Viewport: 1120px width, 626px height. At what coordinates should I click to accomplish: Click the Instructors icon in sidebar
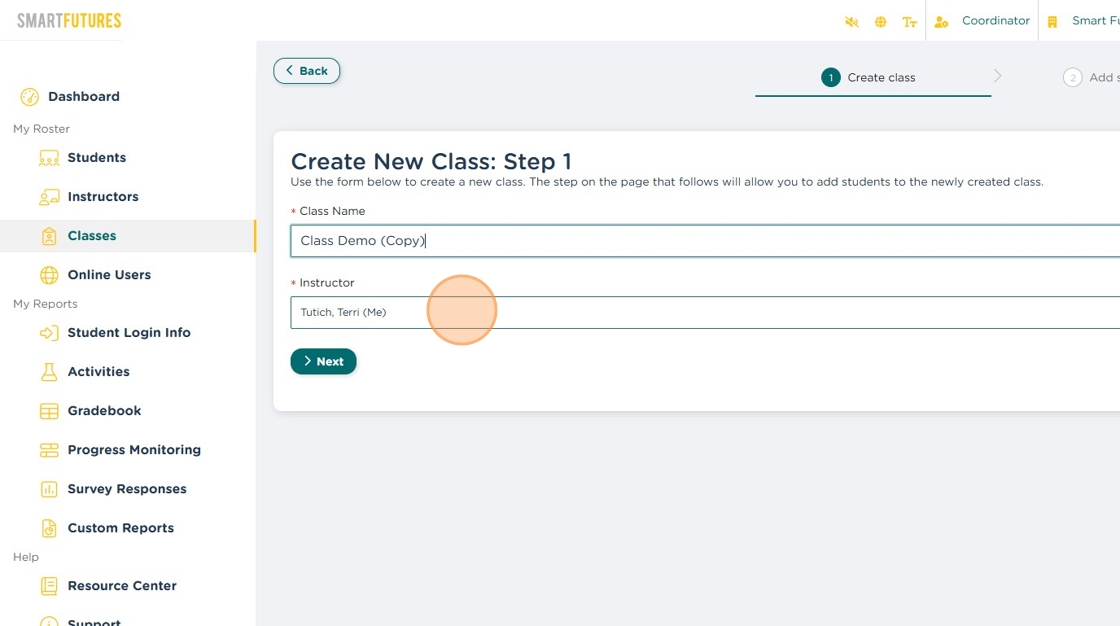[x=49, y=197]
